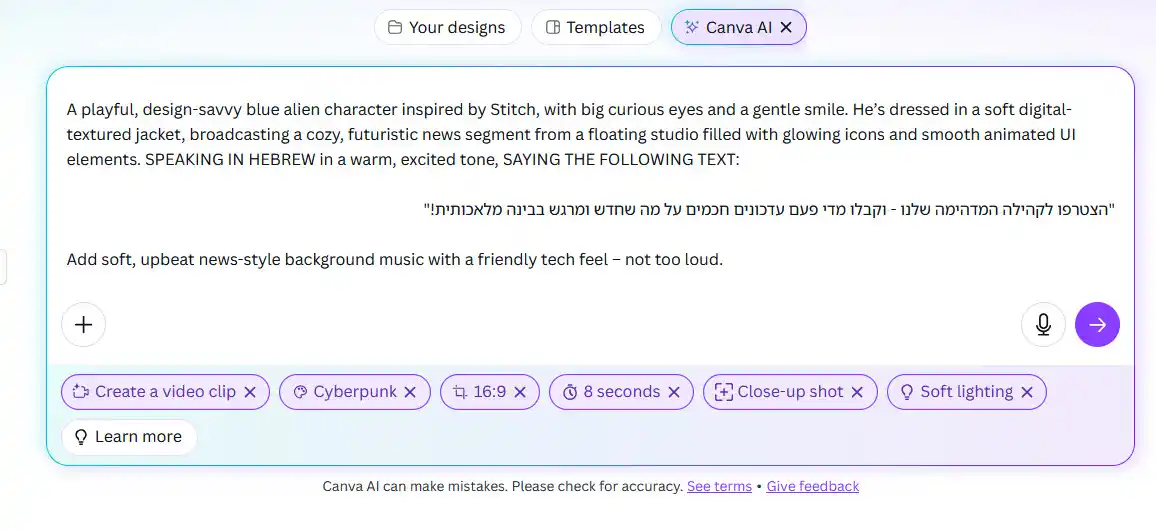Remove the 8 seconds duration chip
This screenshot has height=530, width=1156.
(x=674, y=392)
